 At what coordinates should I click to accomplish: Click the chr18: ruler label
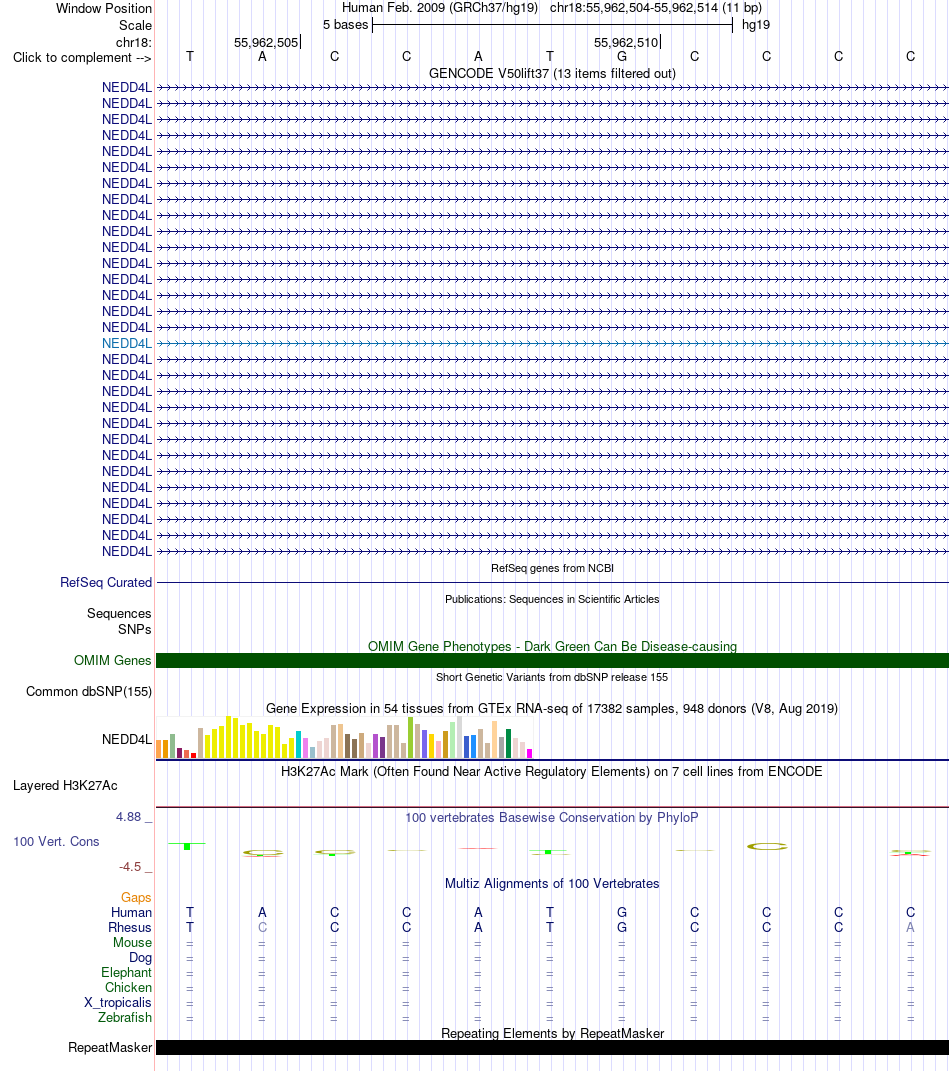[x=134, y=42]
